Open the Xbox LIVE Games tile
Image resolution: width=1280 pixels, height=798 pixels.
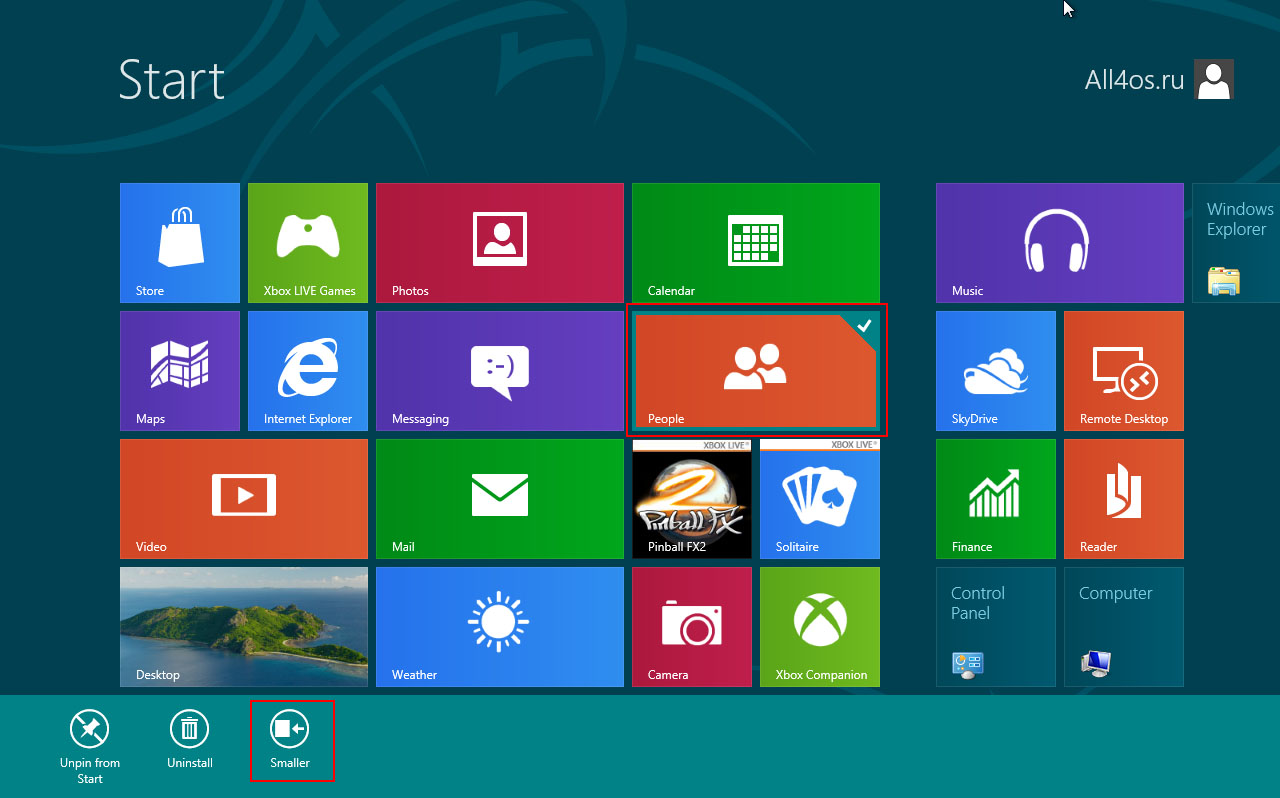(308, 243)
